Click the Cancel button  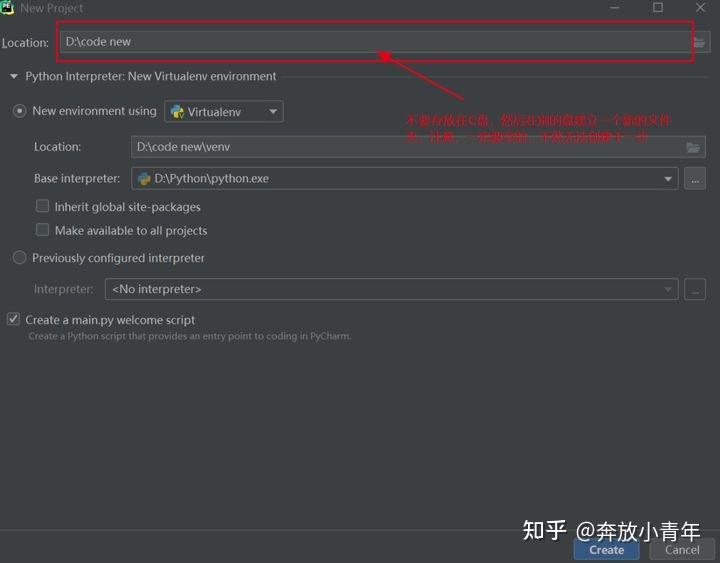point(682,550)
